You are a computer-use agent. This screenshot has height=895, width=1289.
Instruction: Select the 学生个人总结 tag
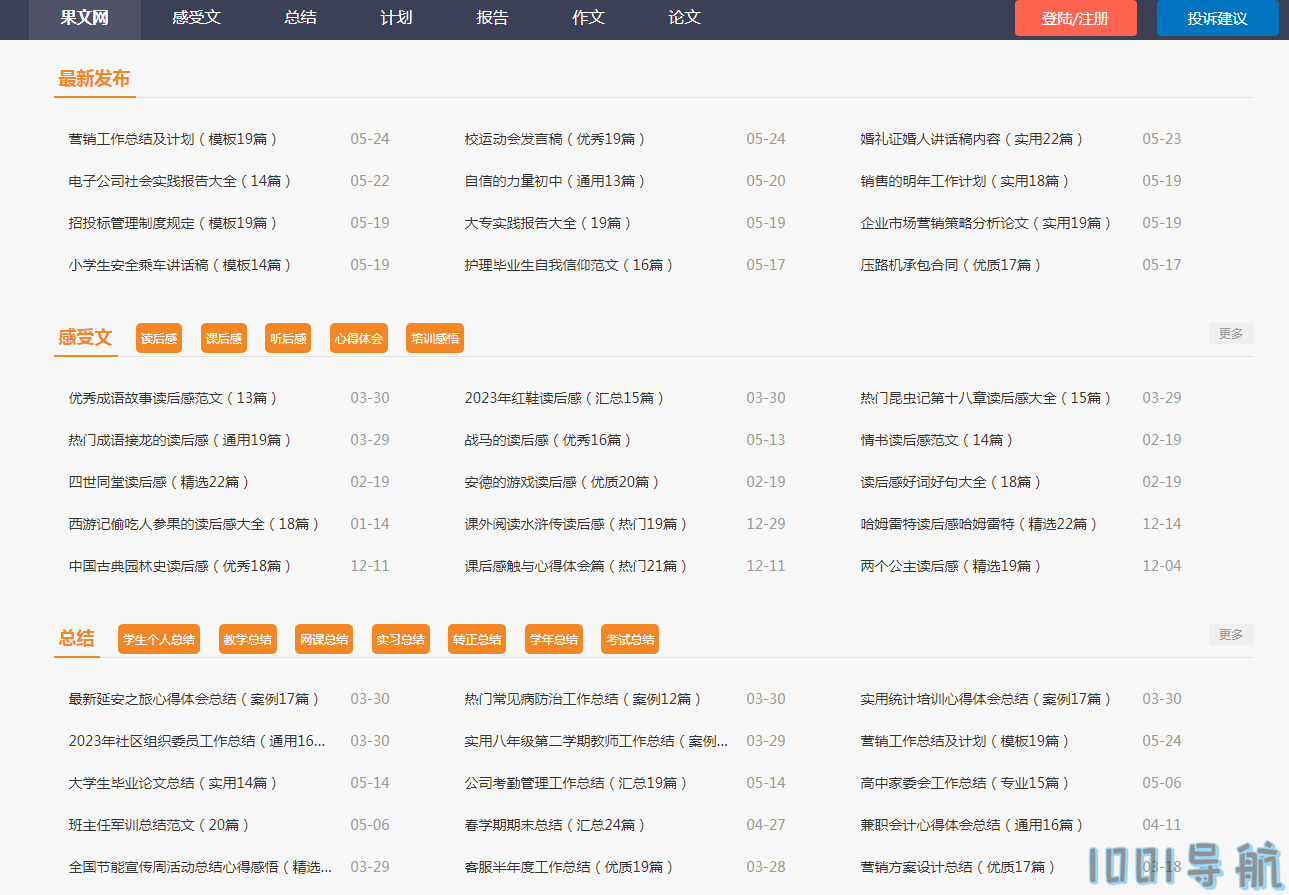click(158, 640)
